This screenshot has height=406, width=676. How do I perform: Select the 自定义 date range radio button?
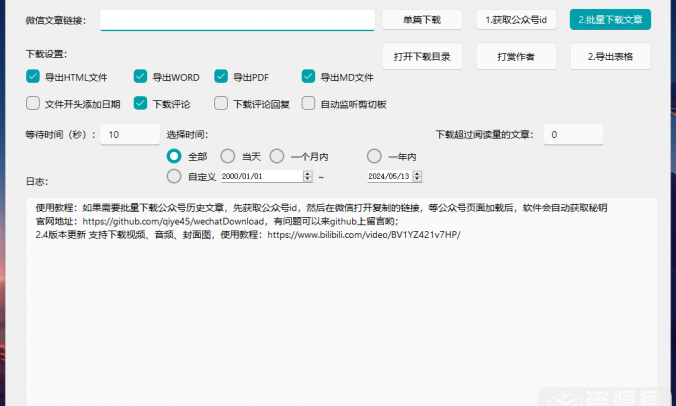point(174,176)
